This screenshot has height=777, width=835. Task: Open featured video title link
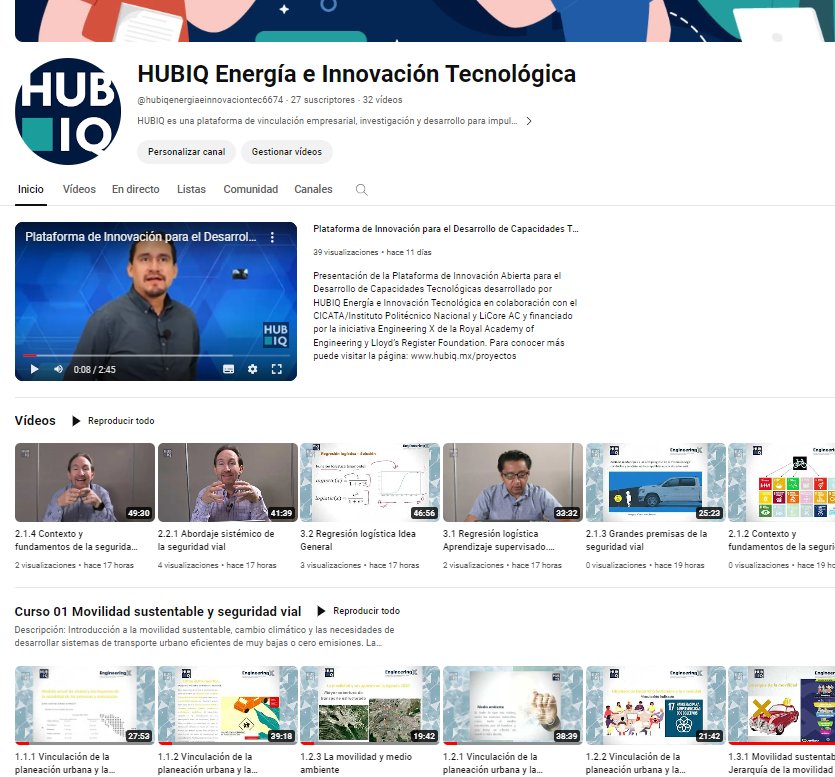[446, 229]
